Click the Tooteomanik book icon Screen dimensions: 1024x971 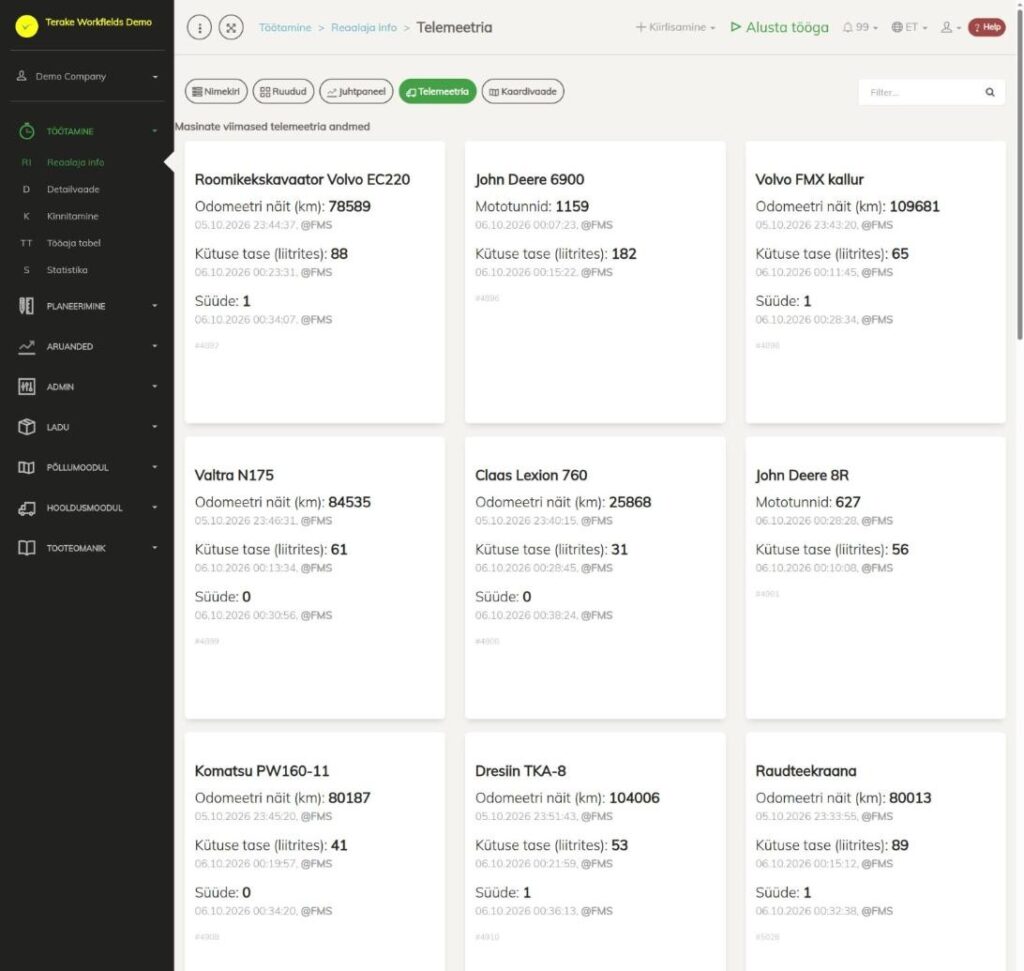[27, 548]
